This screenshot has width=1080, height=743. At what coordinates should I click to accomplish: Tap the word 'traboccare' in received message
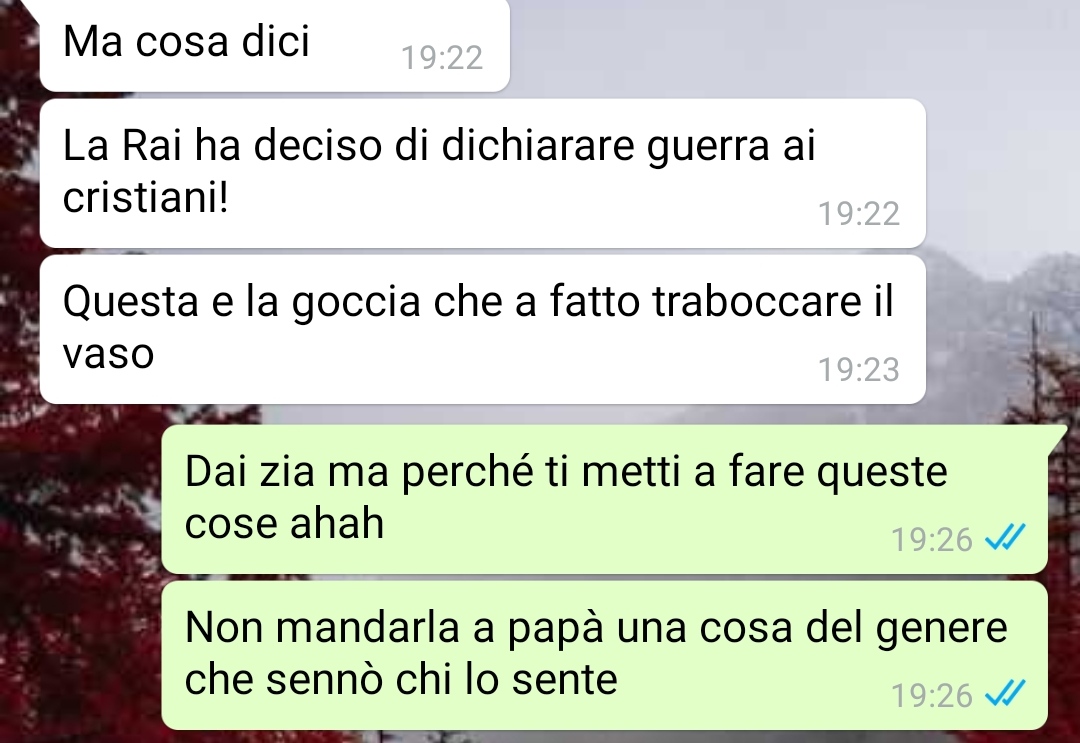click(756, 302)
